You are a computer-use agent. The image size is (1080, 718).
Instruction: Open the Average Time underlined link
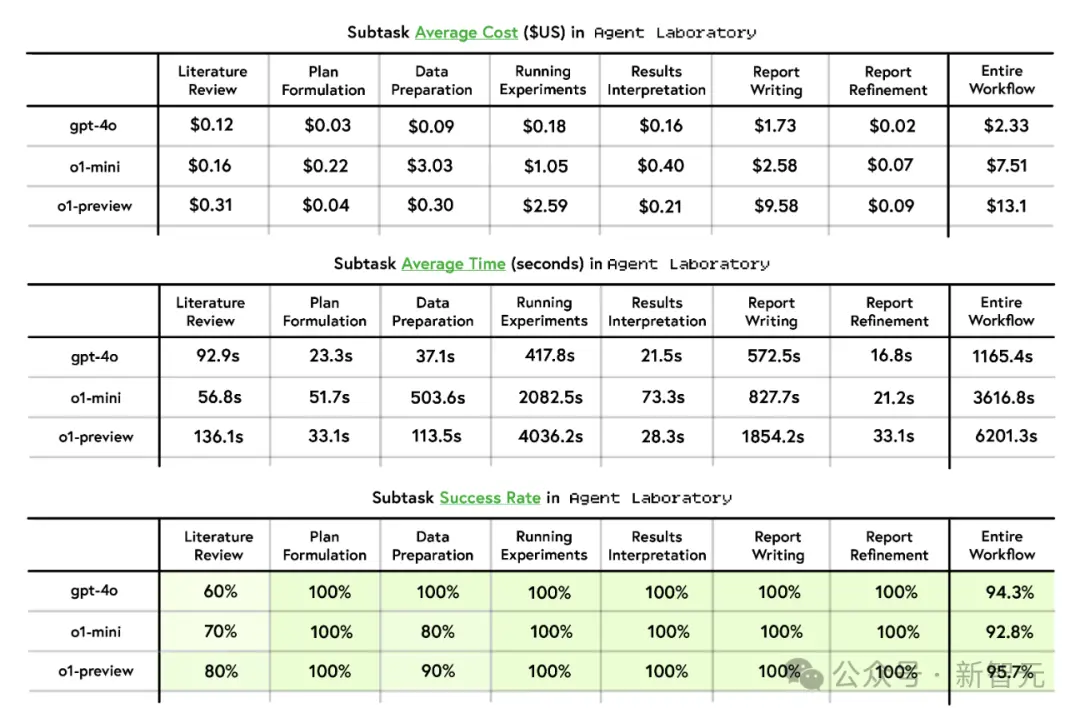tap(453, 264)
